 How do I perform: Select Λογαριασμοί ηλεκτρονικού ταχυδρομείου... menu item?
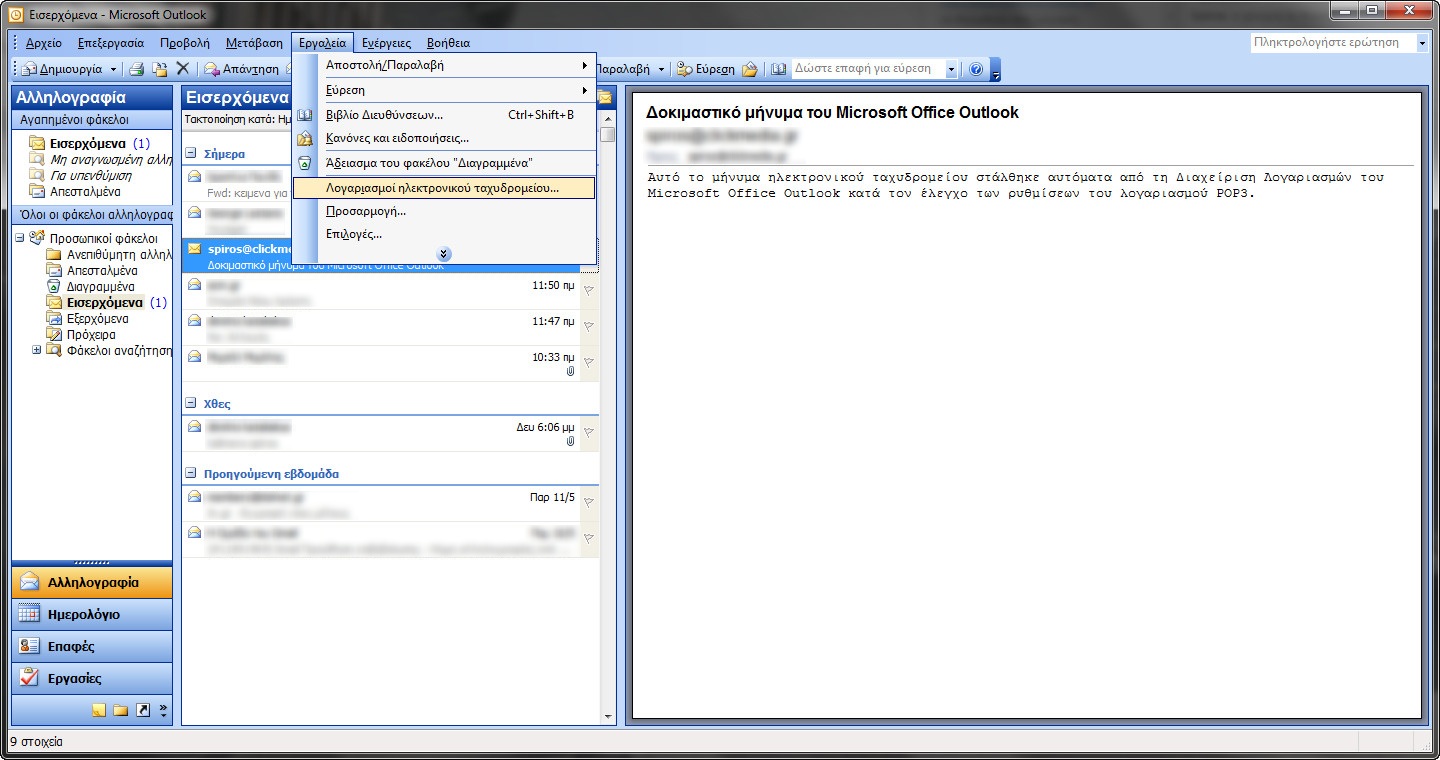[444, 187]
